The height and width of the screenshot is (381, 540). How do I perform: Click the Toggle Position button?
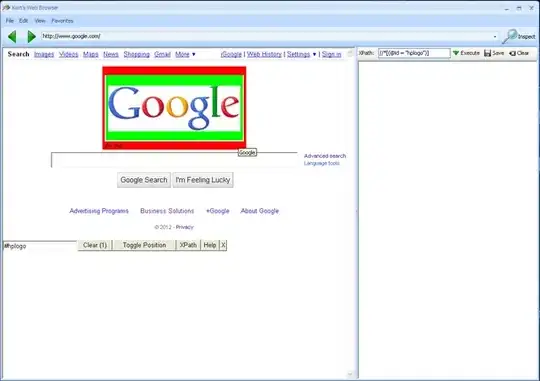click(144, 245)
